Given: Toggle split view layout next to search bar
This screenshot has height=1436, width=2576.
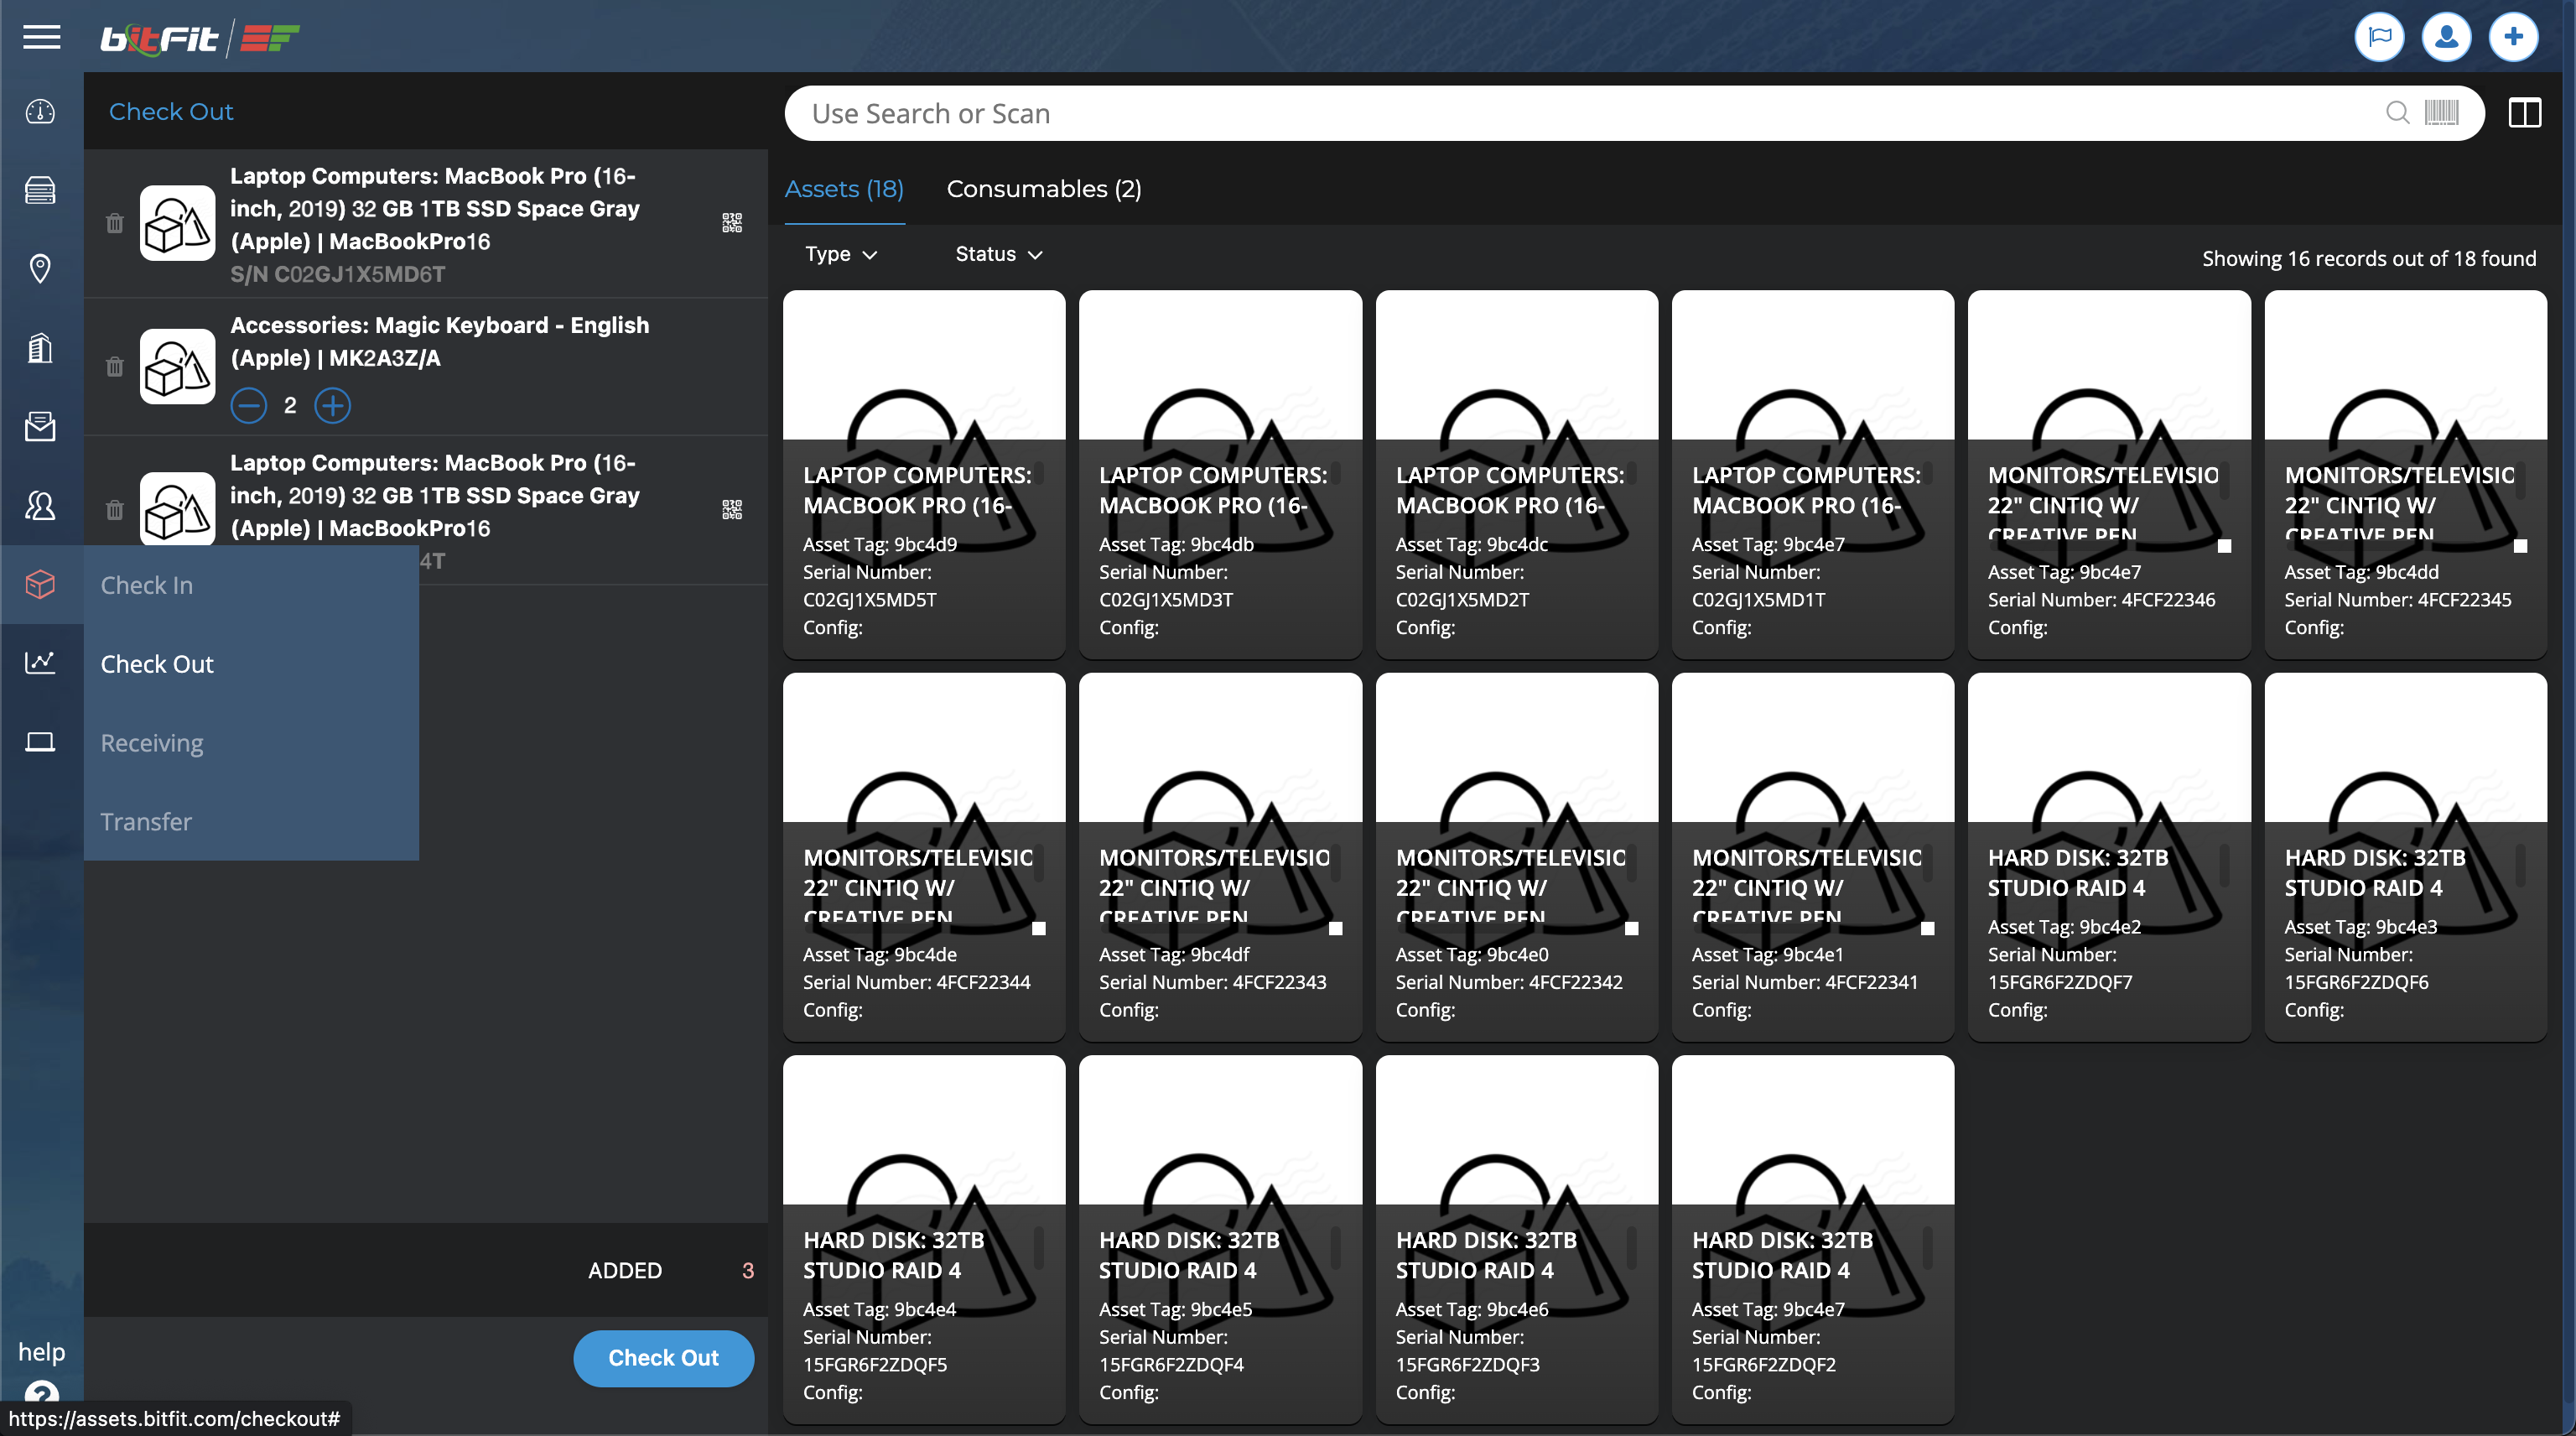Looking at the screenshot, I should tap(2525, 113).
